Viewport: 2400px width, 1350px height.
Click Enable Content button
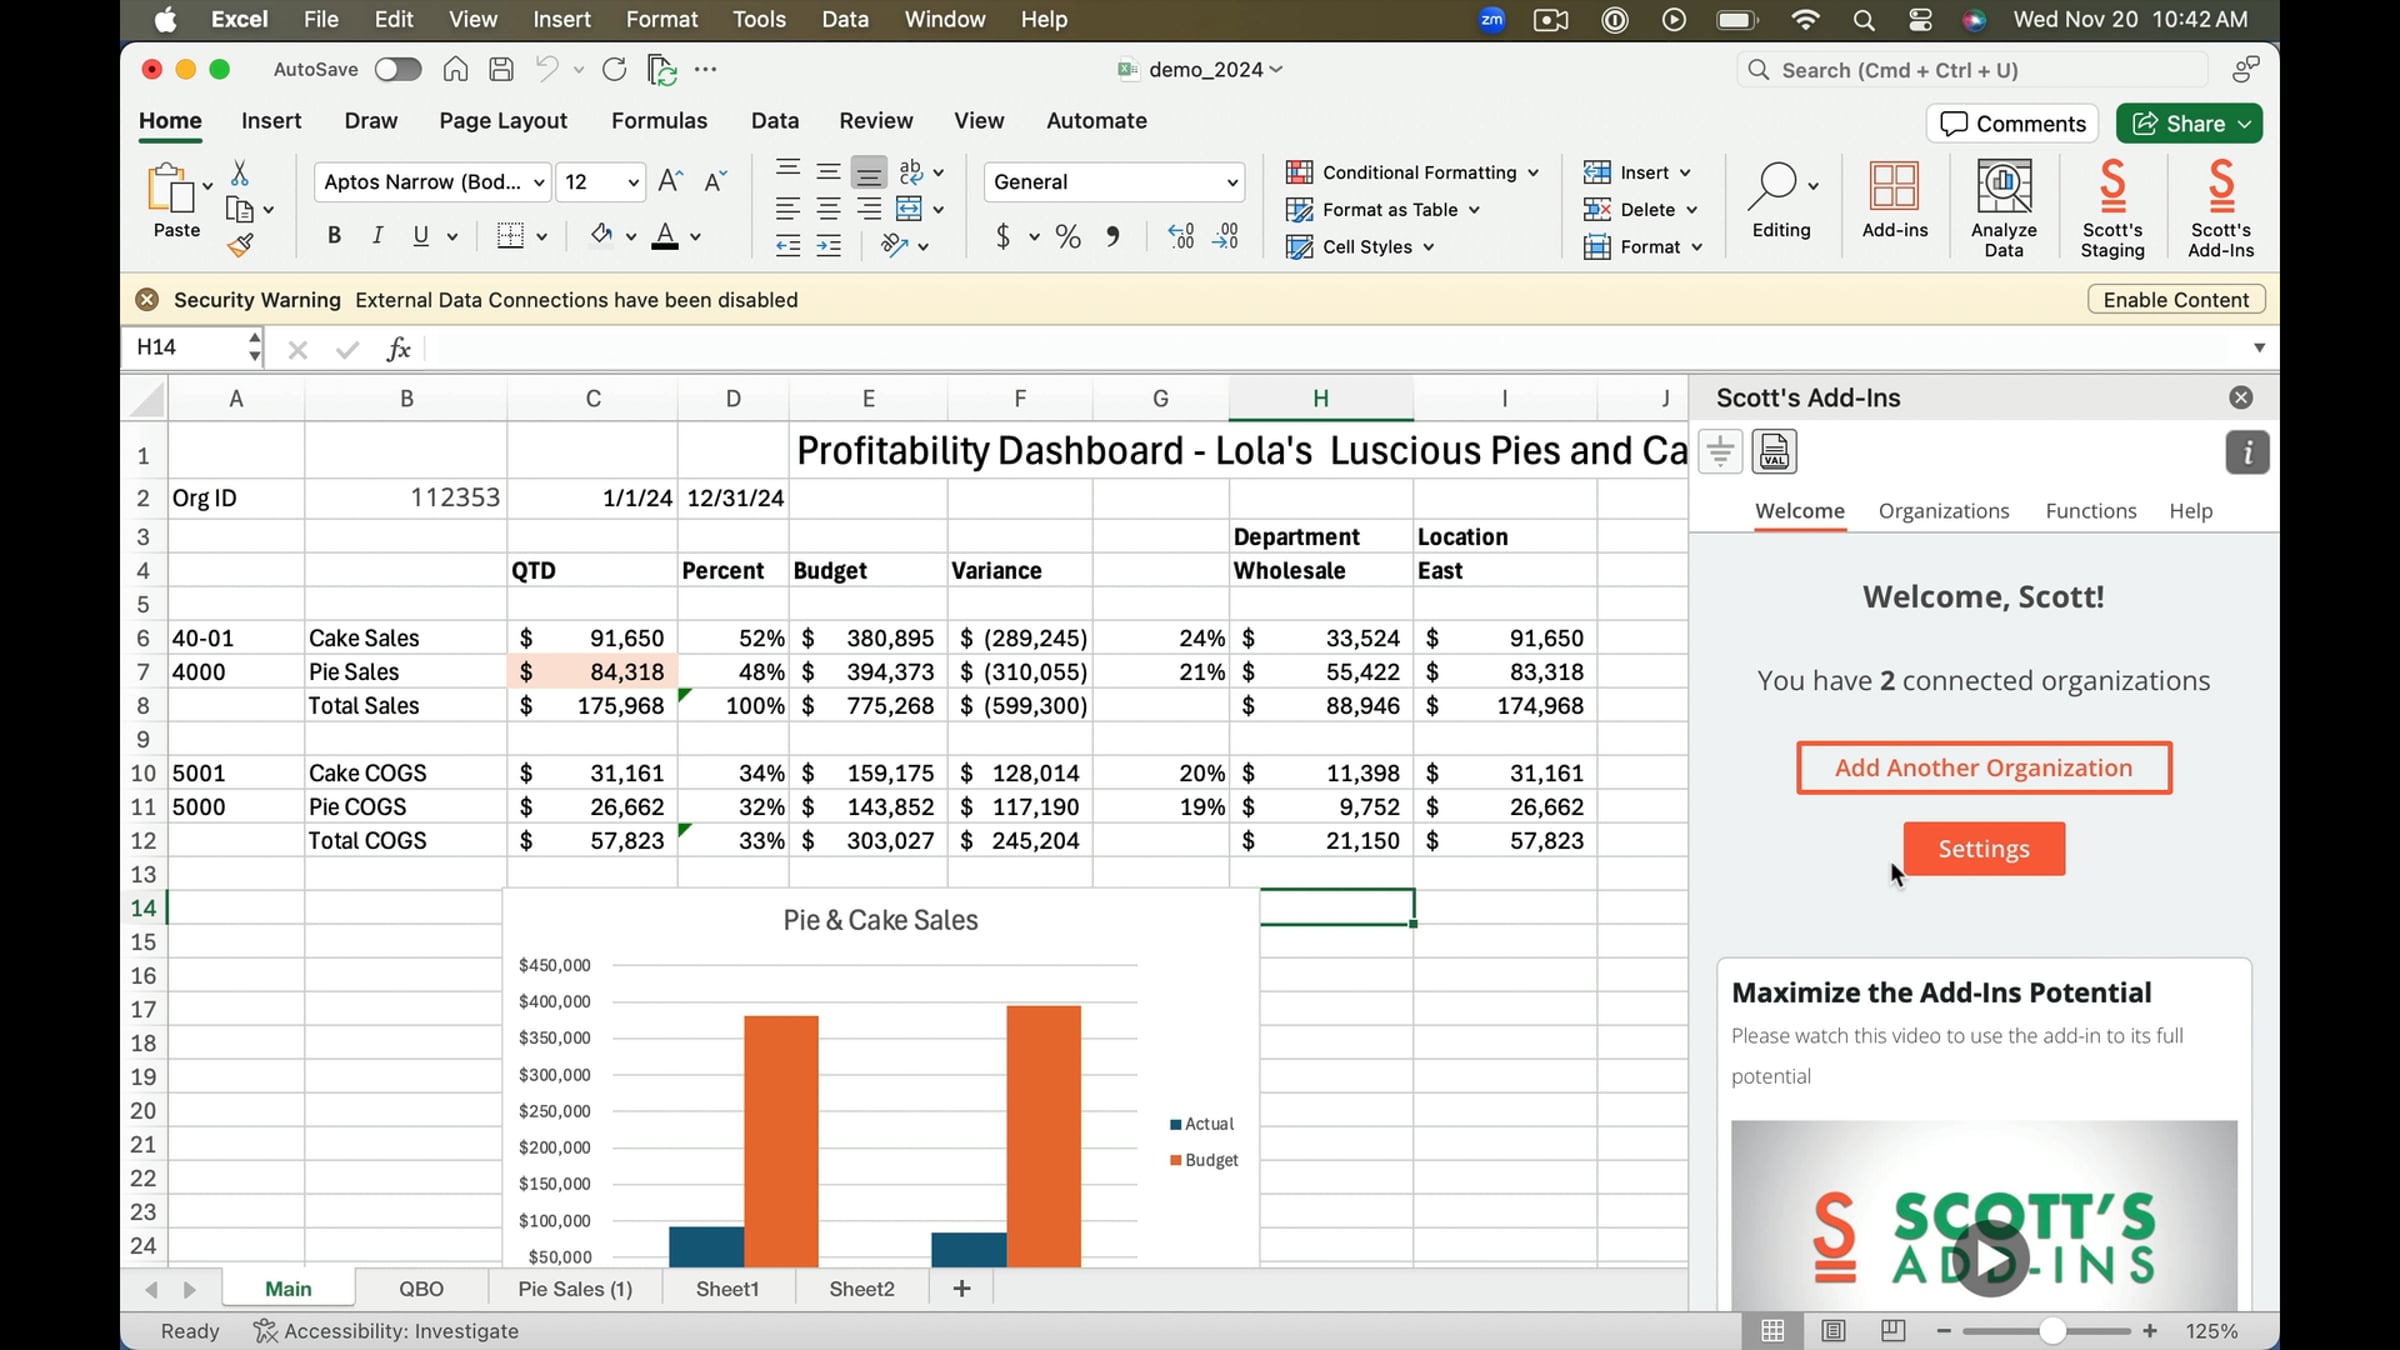2176,300
